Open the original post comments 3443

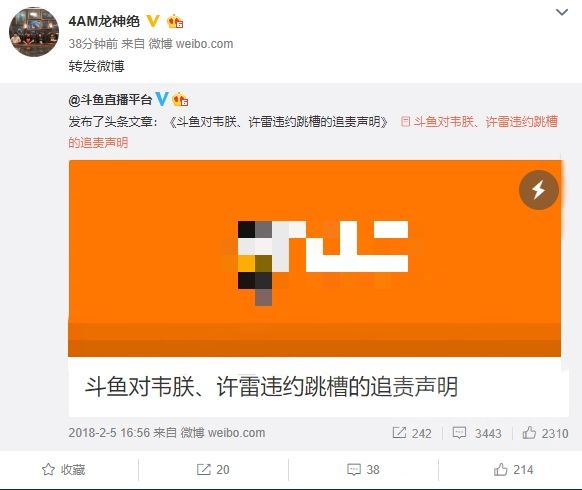(477, 433)
